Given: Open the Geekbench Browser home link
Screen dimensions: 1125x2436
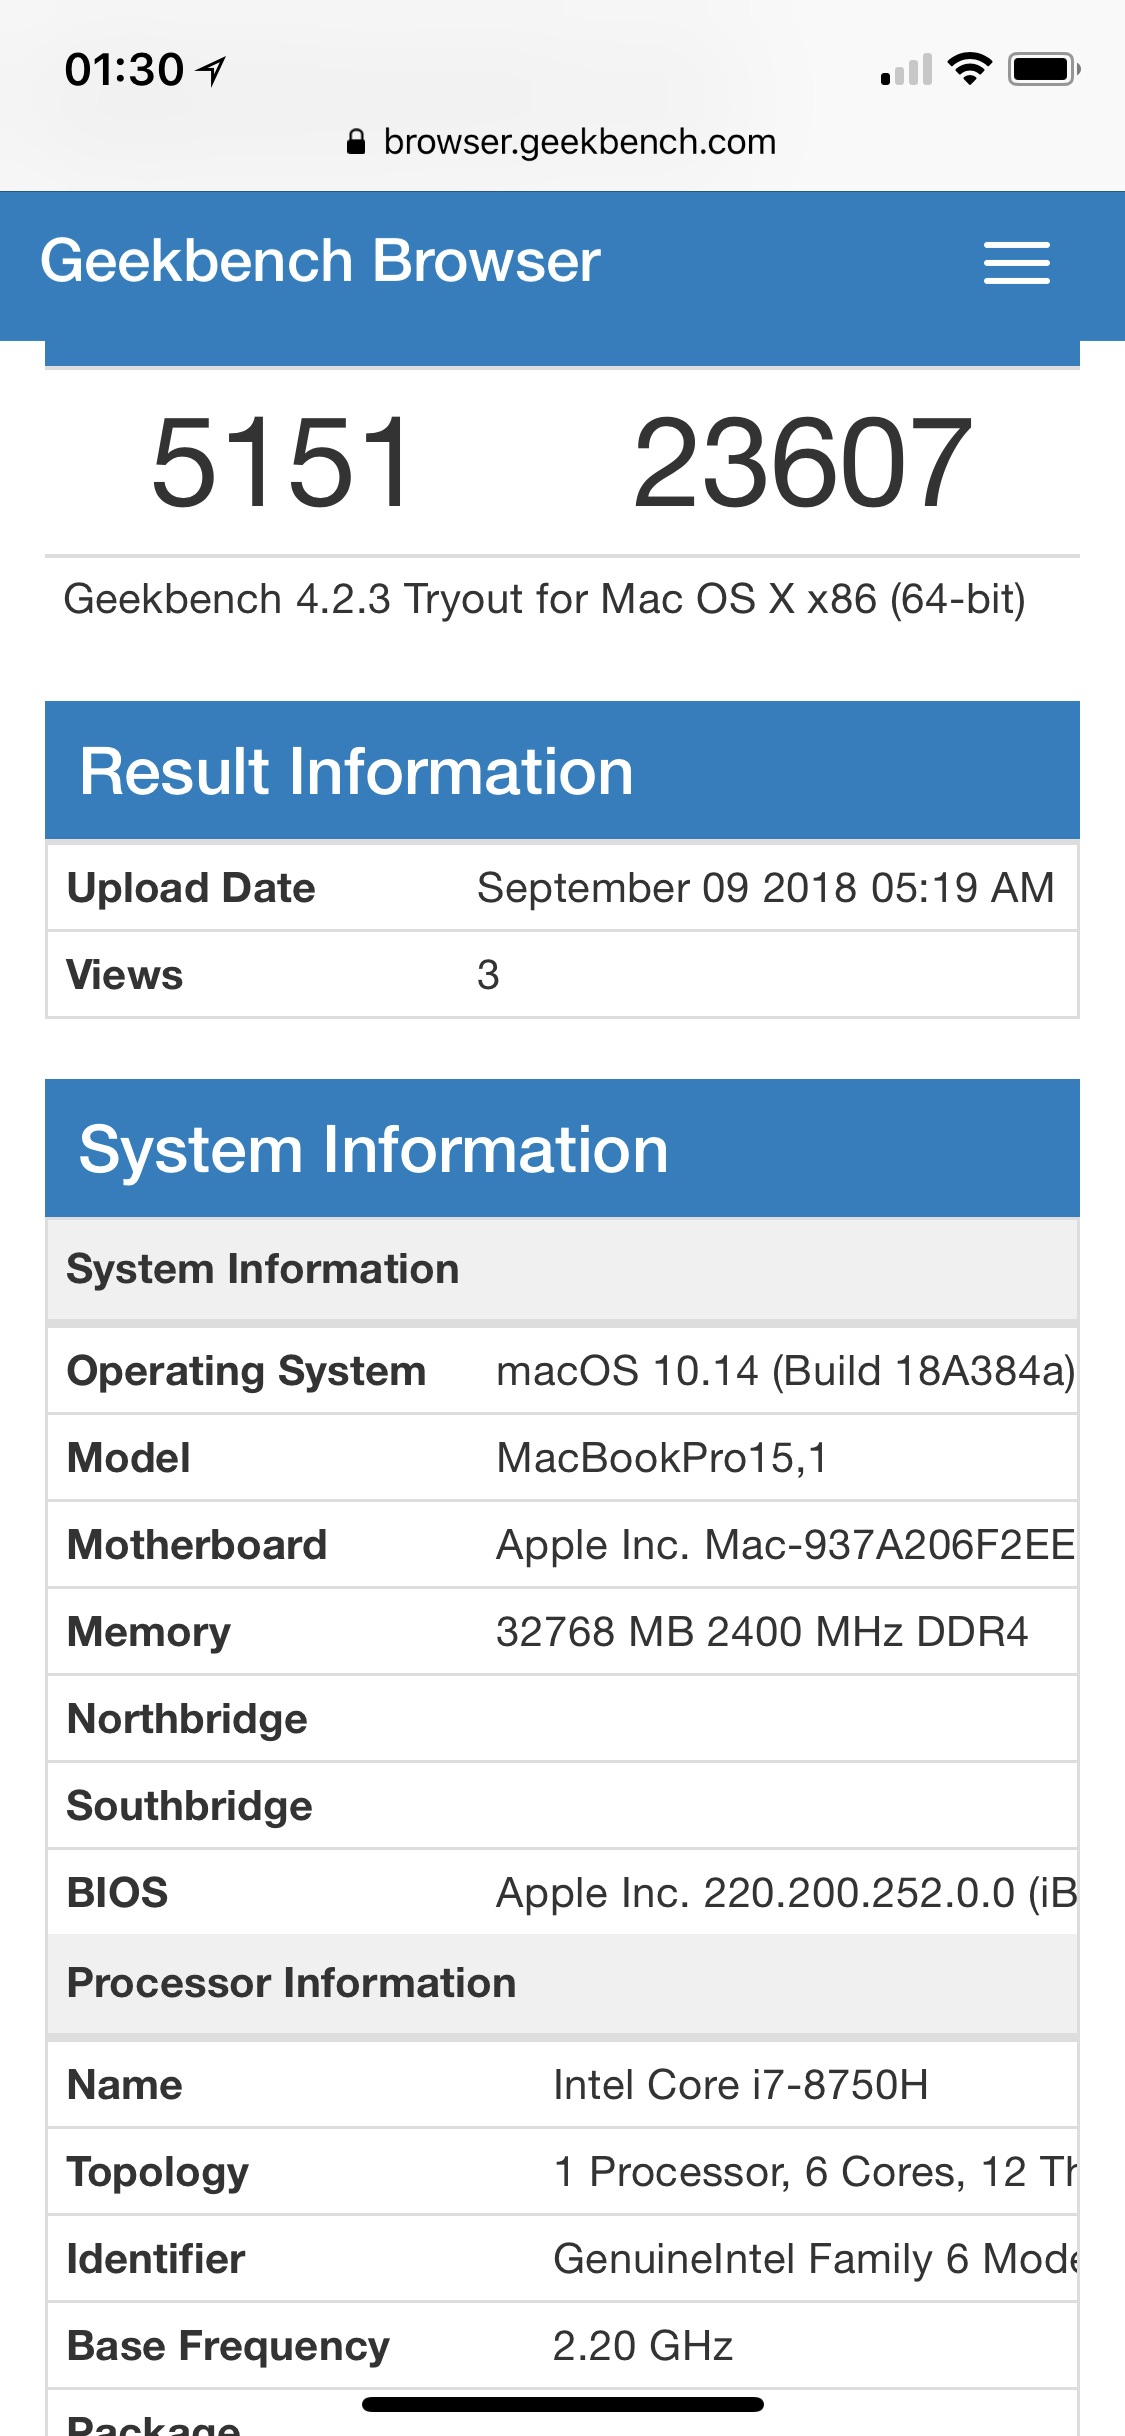Looking at the screenshot, I should point(320,262).
